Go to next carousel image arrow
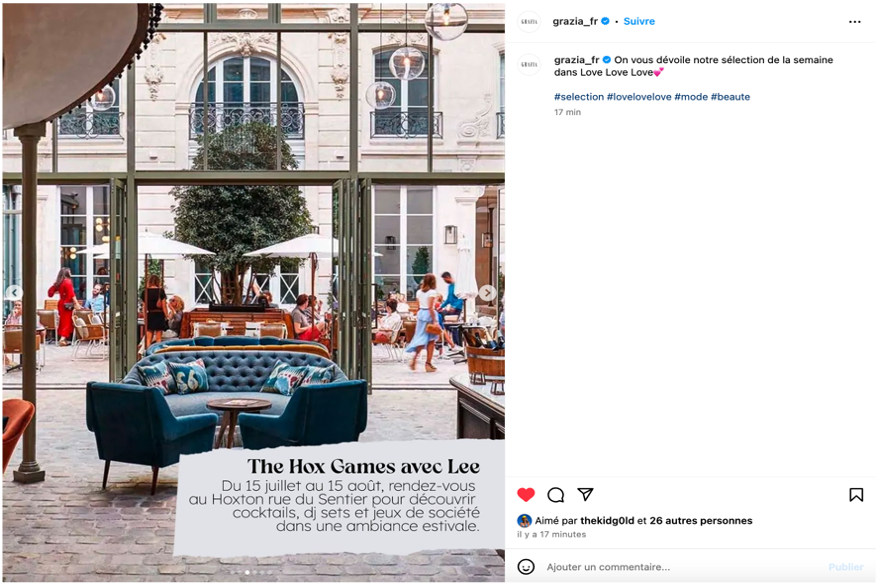 pos(487,292)
